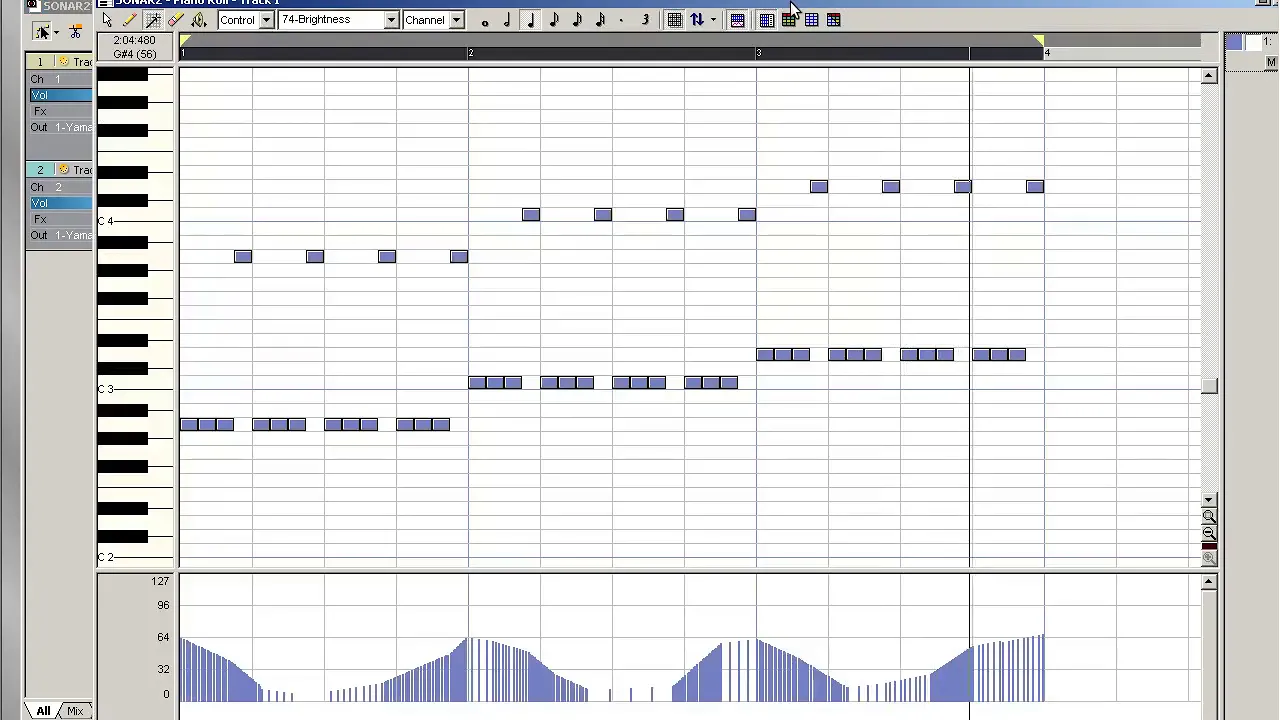Click measure 2 on time ruler
This screenshot has height=720, width=1280.
[471, 52]
